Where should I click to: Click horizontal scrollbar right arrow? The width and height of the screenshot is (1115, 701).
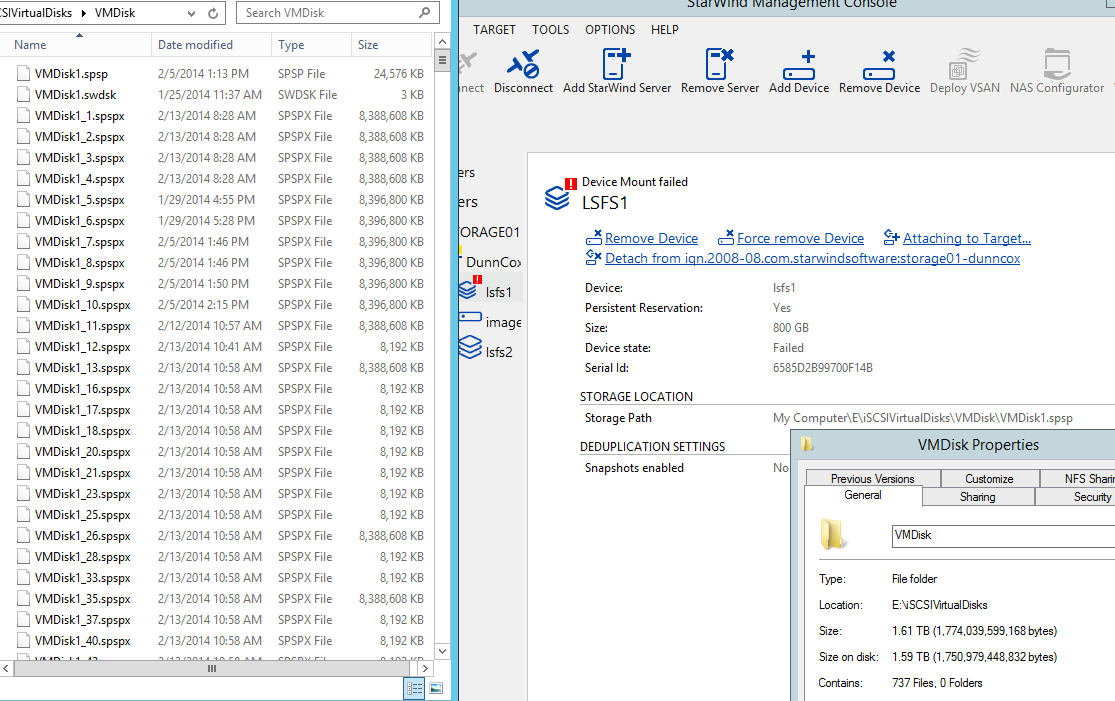425,668
